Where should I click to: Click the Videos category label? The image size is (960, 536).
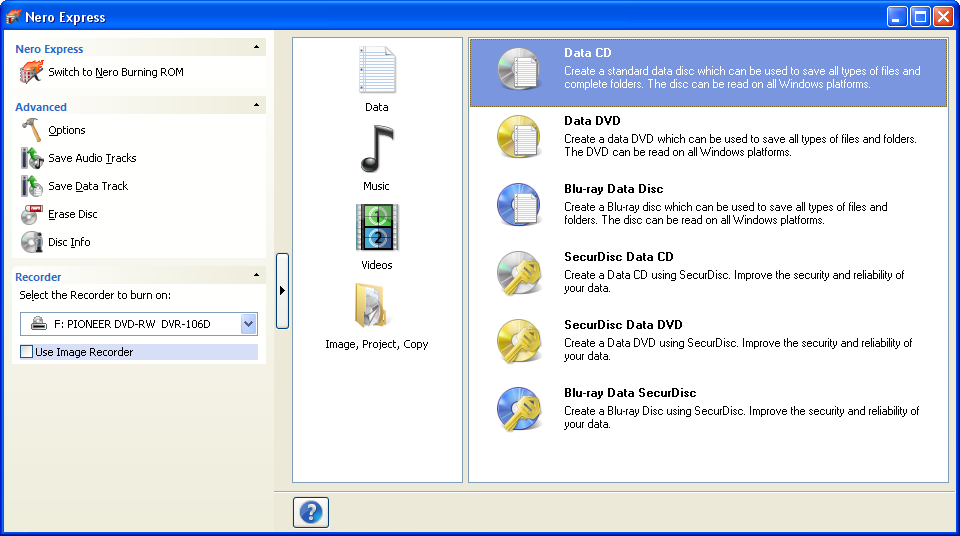point(377,265)
